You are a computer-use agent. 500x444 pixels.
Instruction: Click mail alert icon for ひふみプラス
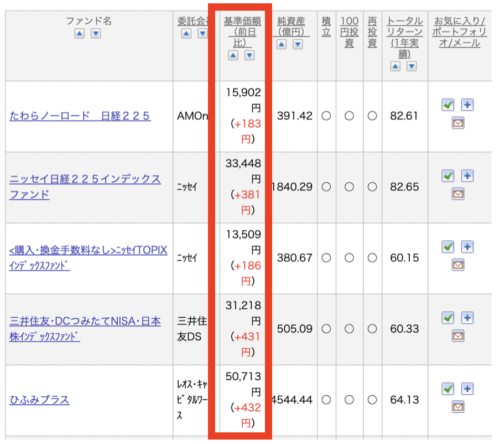[x=458, y=407]
